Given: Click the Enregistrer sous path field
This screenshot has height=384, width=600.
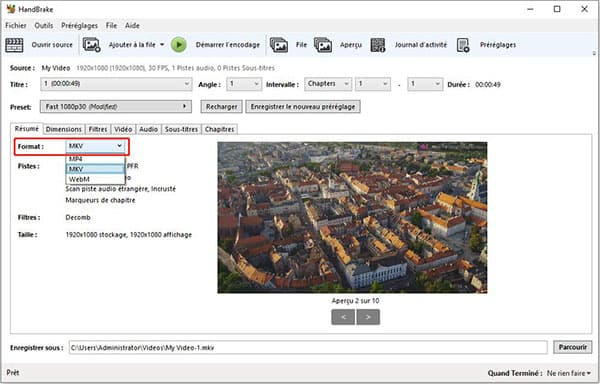Looking at the screenshot, I should (x=308, y=348).
